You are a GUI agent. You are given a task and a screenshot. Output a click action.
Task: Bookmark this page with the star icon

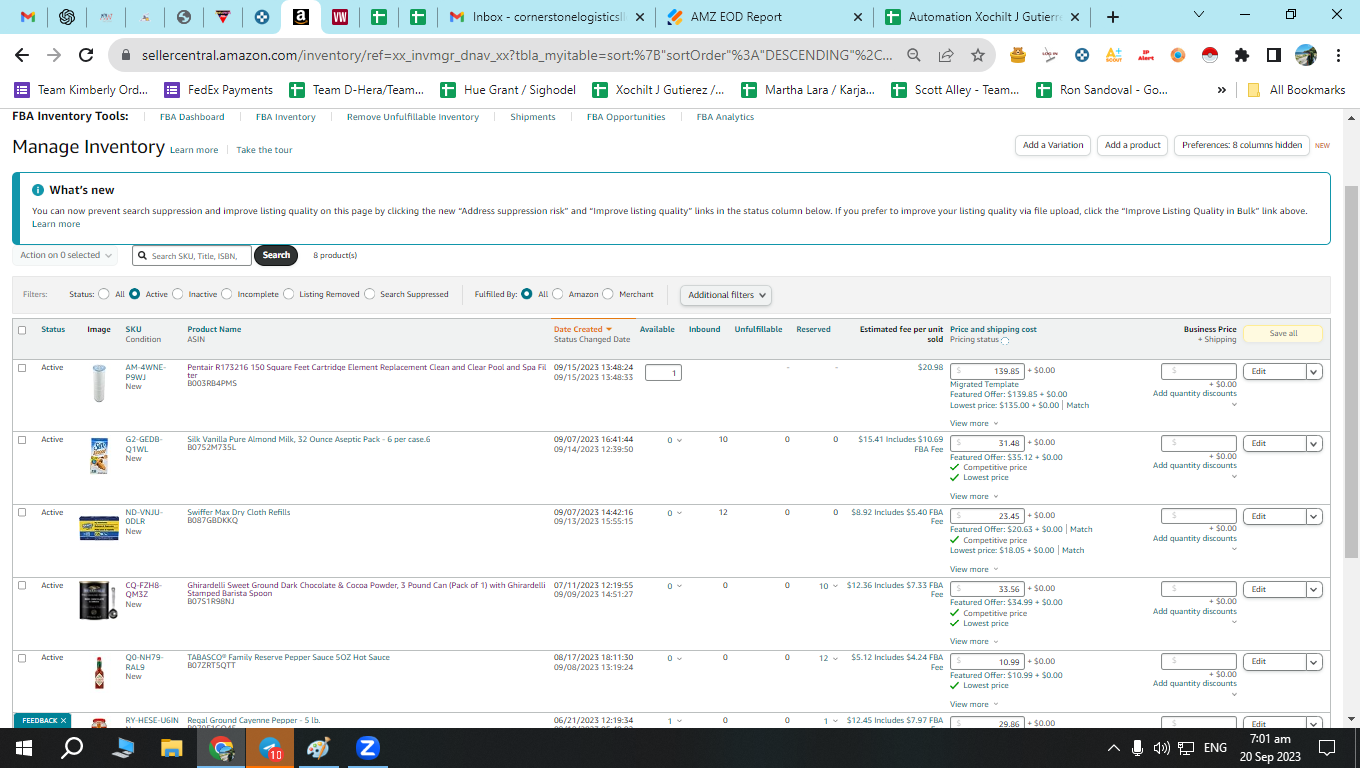(977, 55)
